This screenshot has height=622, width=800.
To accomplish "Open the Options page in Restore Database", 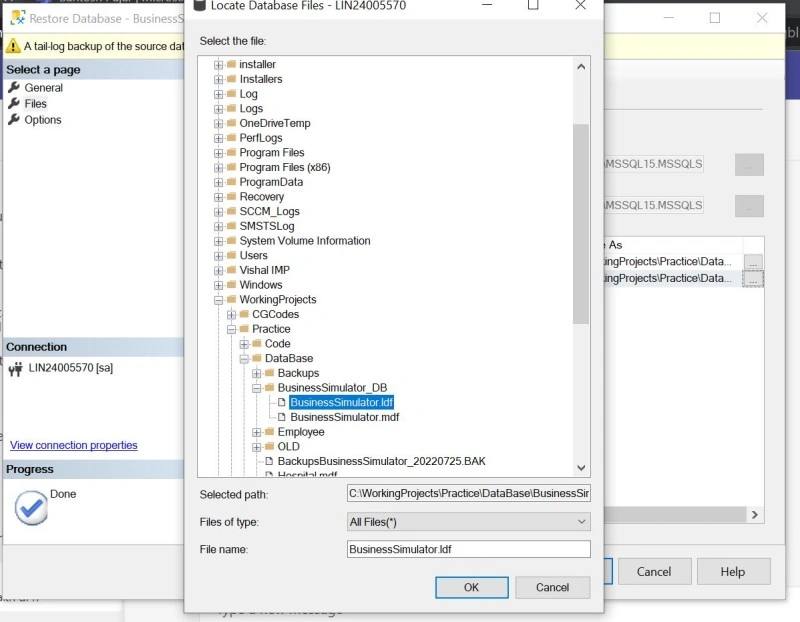I will click(43, 120).
